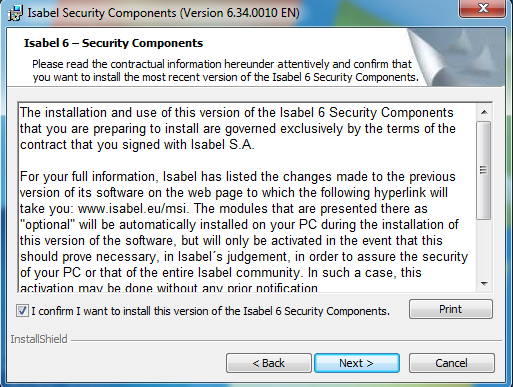Click the 'Please read the contractual information' text

(225, 71)
